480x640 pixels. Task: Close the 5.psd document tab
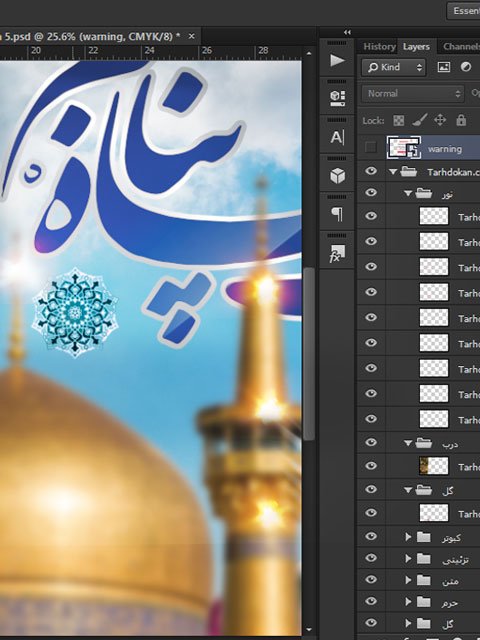(x=191, y=36)
